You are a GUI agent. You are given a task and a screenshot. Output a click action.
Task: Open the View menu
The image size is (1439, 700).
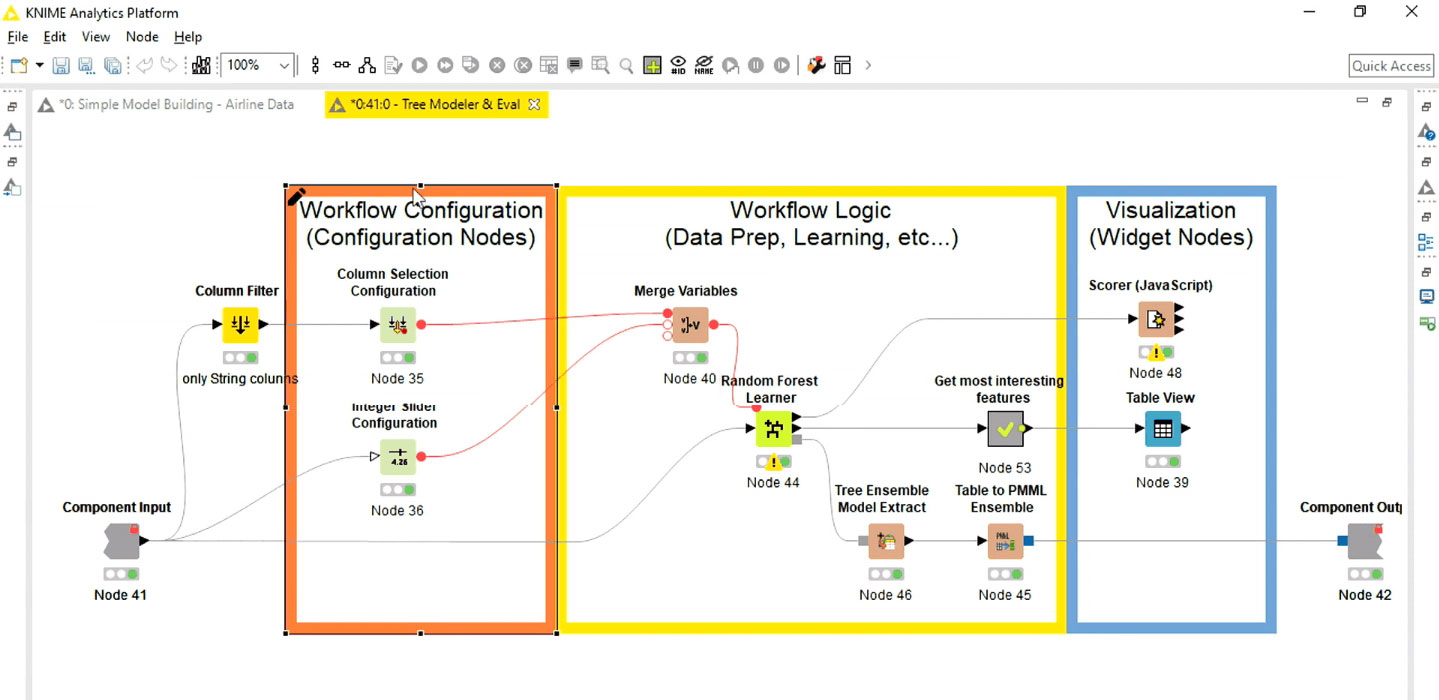pyautogui.click(x=96, y=37)
